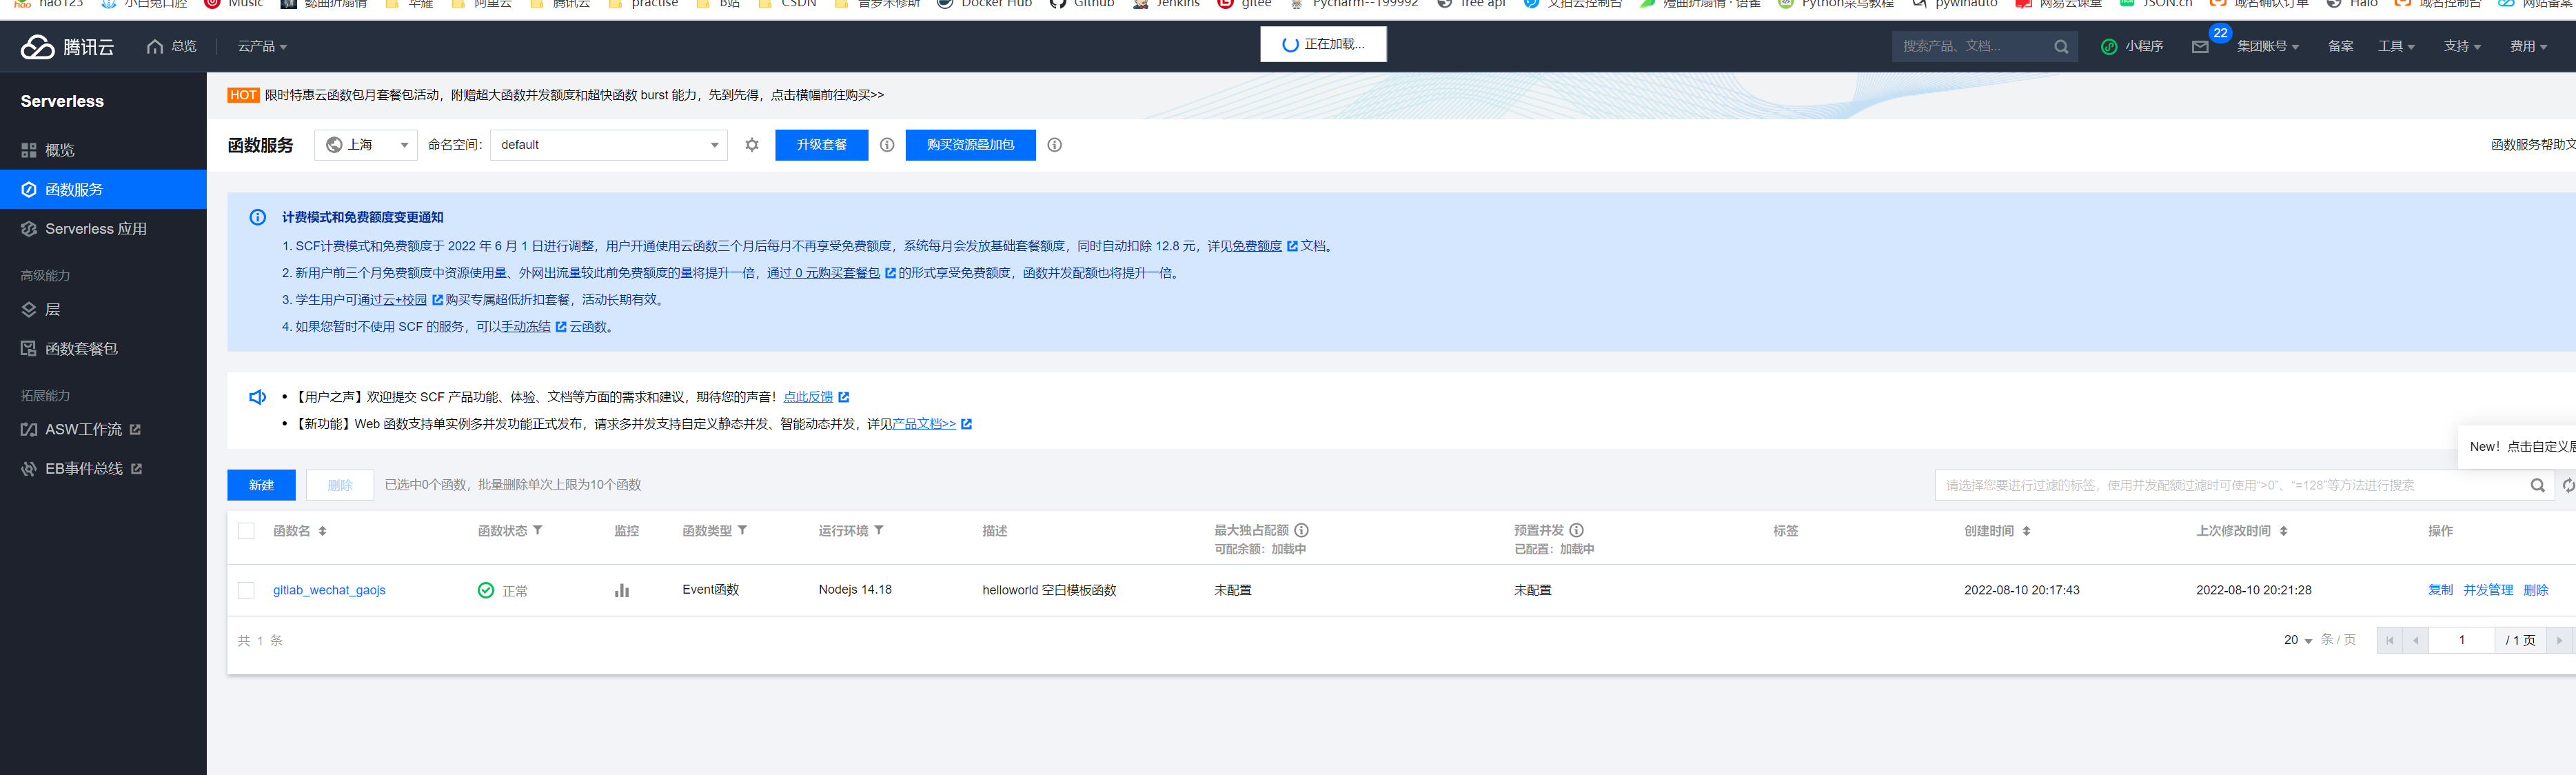This screenshot has height=775, width=2576.
Task: Open the 费用 menu at top right
Action: point(2527,46)
